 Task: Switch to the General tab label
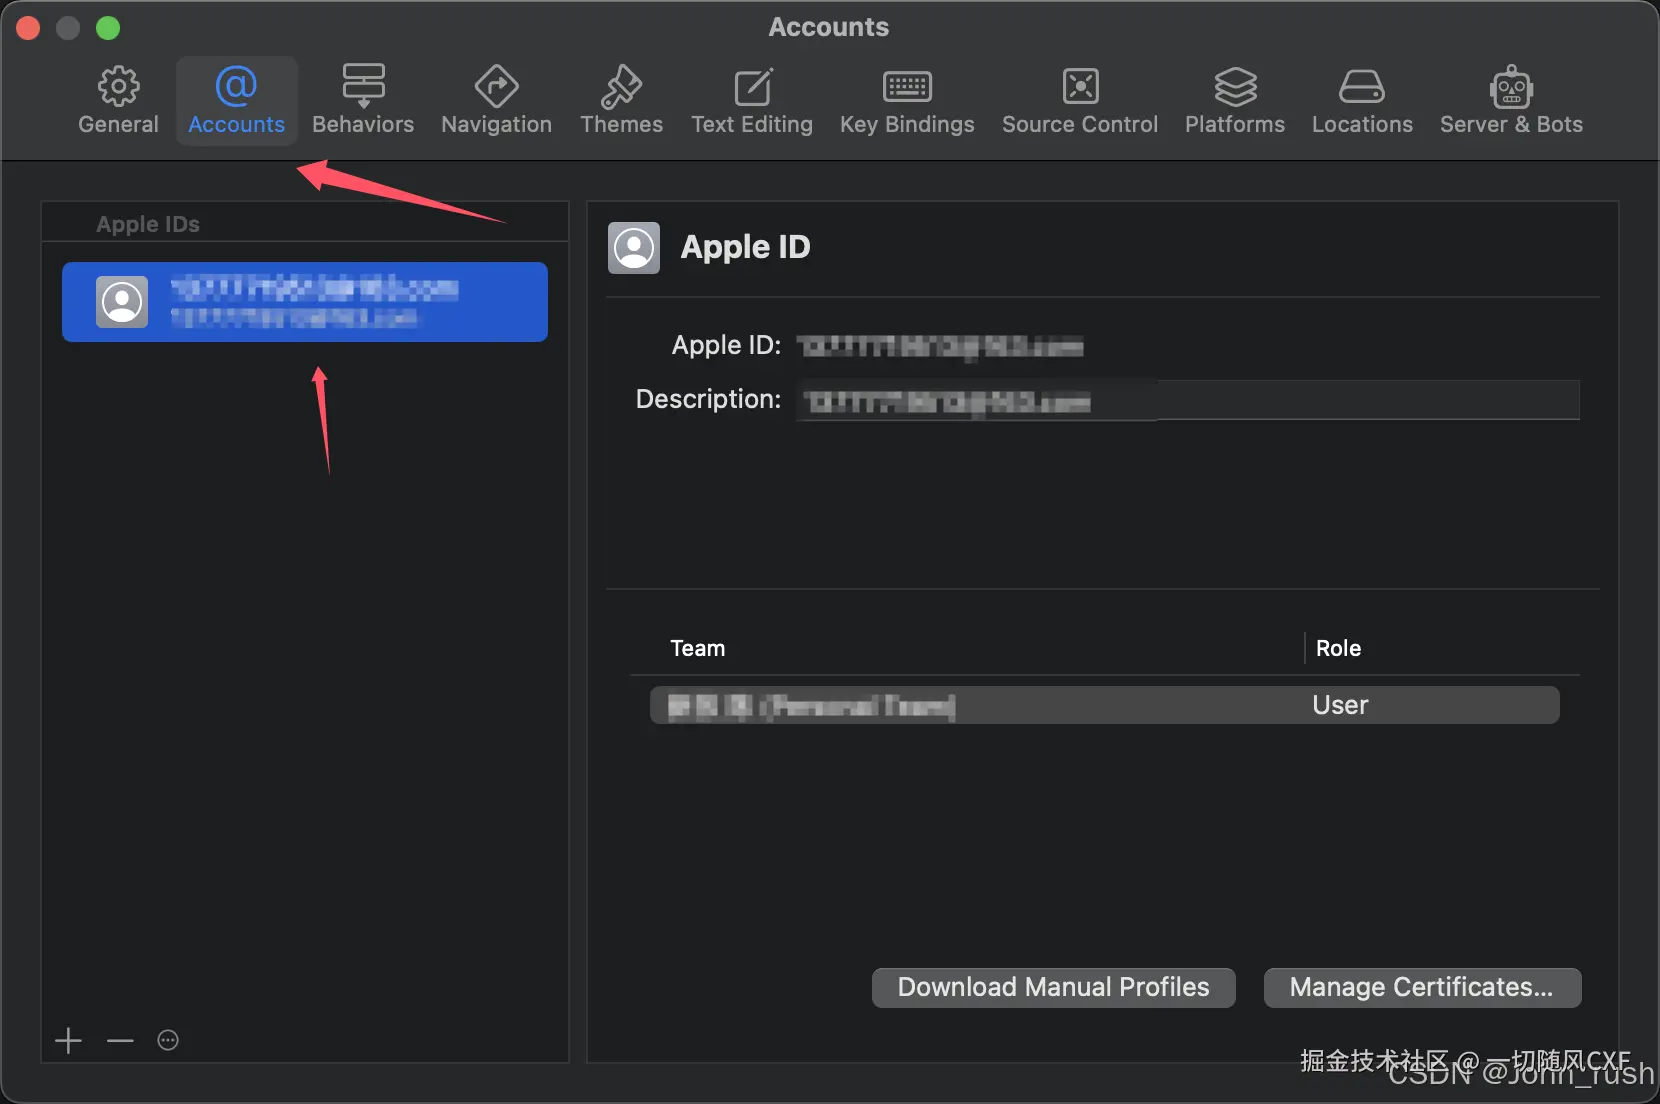118,124
